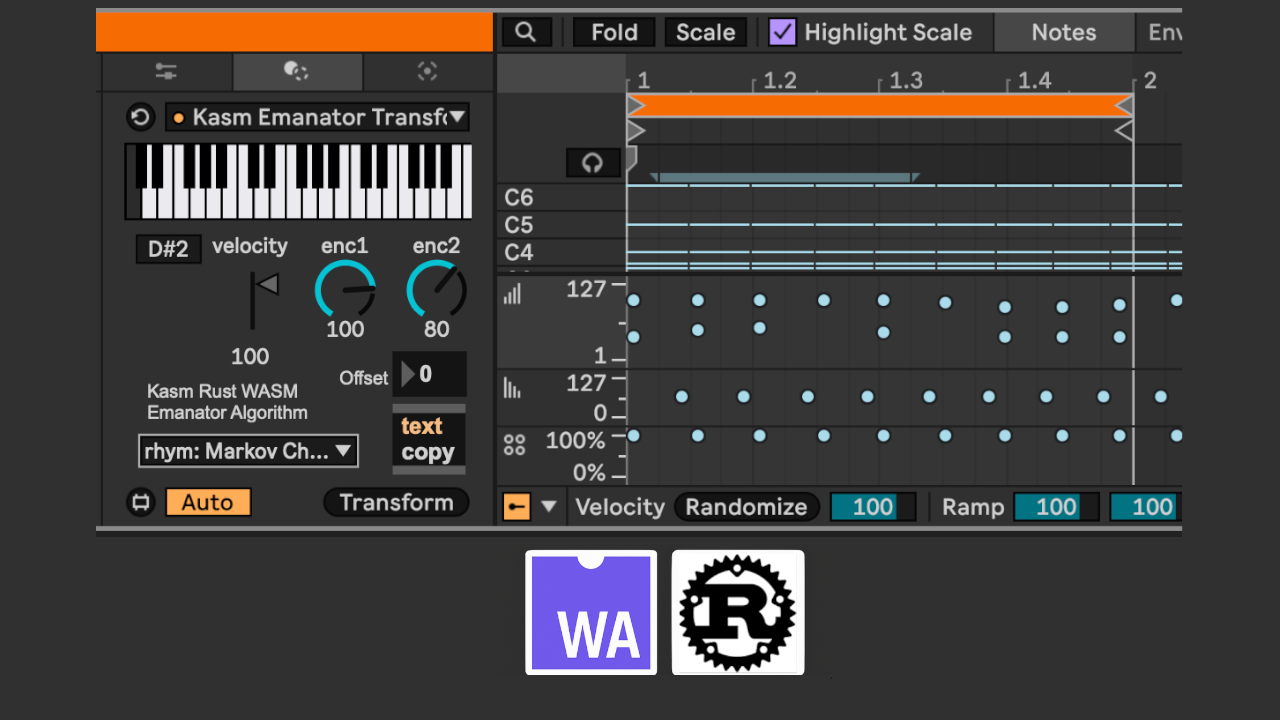Screen dimensions: 1280x720
Task: Switch to the Notes tab
Action: (x=1064, y=32)
